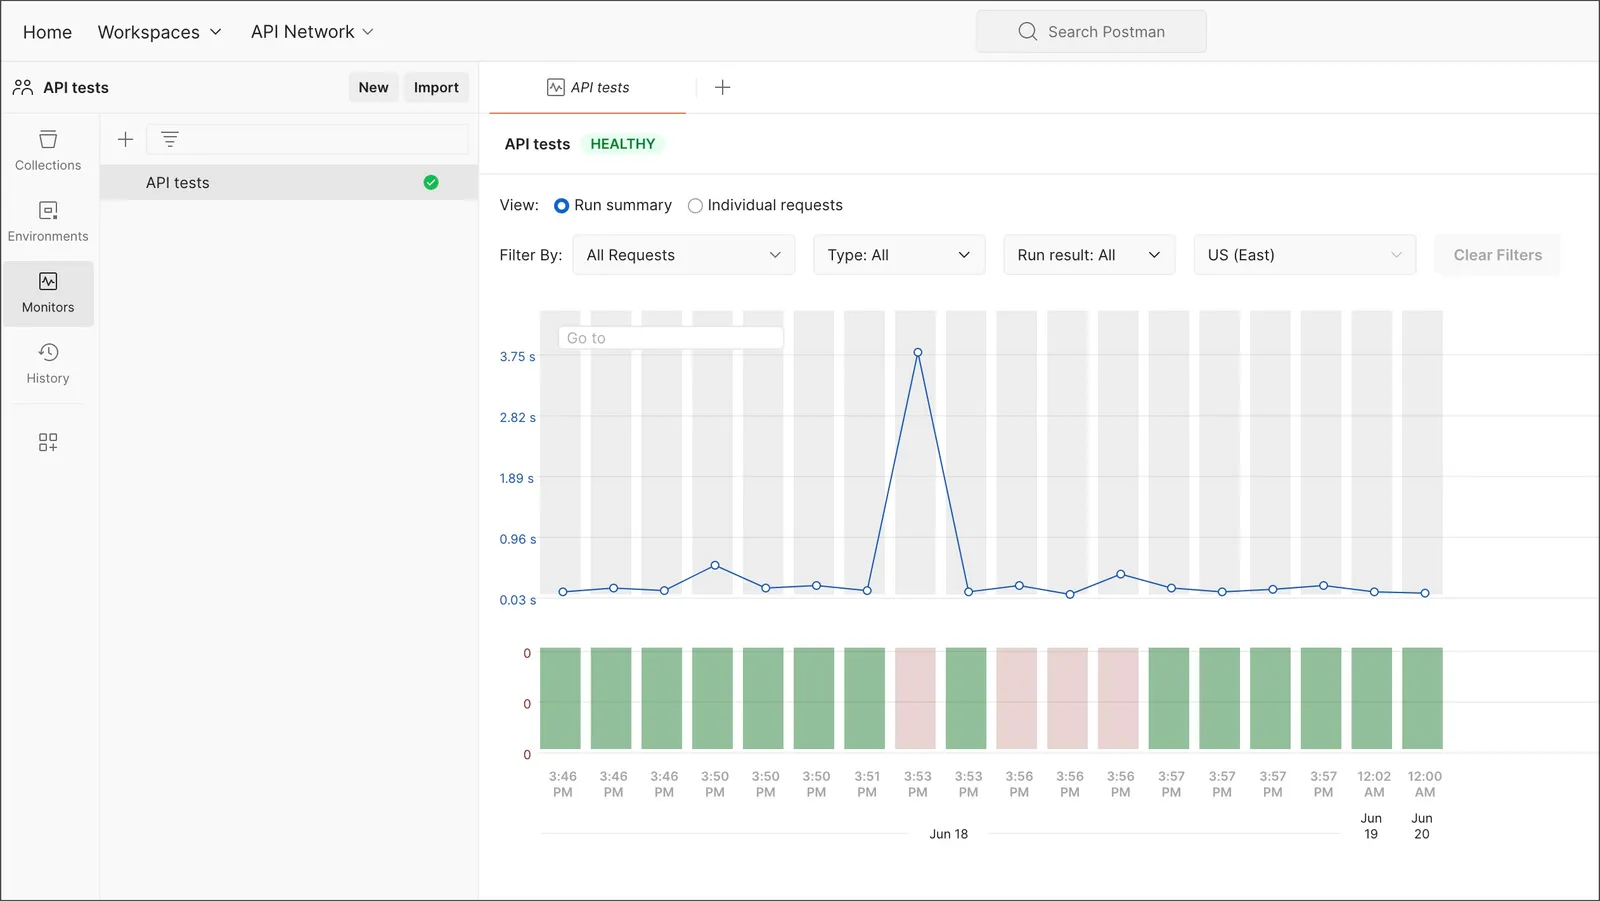1600x901 pixels.
Task: Click the HEALTHY status badge
Action: pyautogui.click(x=623, y=144)
